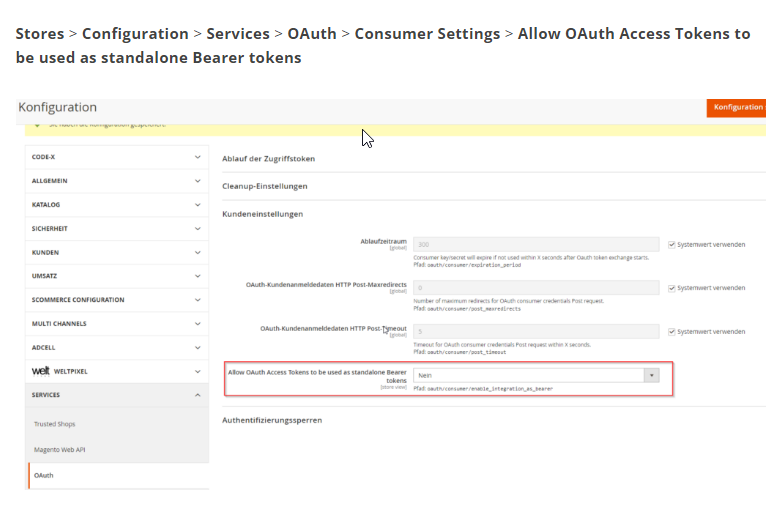Toggle Systemwert verwenden for Post-Maxredirects

[672, 288]
